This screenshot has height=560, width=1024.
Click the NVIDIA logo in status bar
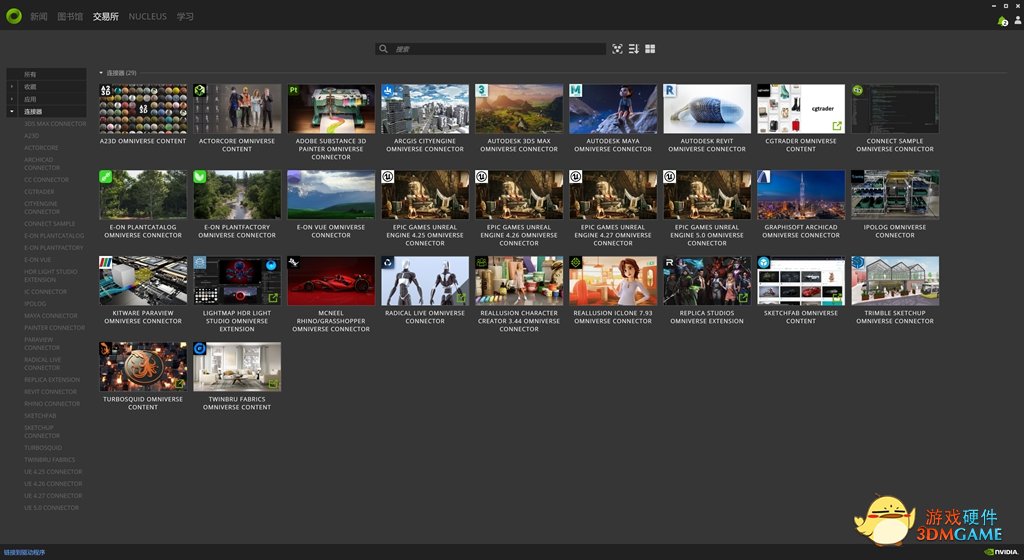[x=1000, y=552]
